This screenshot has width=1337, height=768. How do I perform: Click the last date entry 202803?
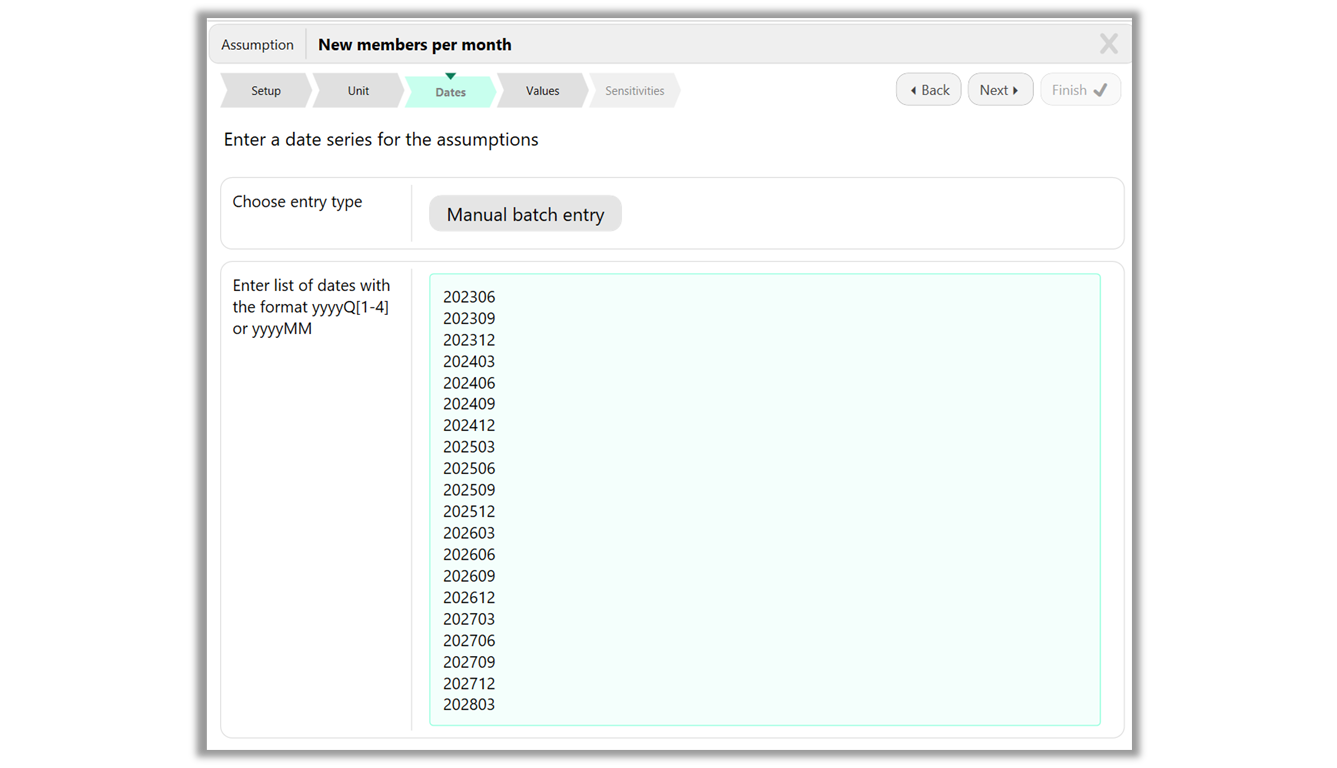(x=469, y=704)
